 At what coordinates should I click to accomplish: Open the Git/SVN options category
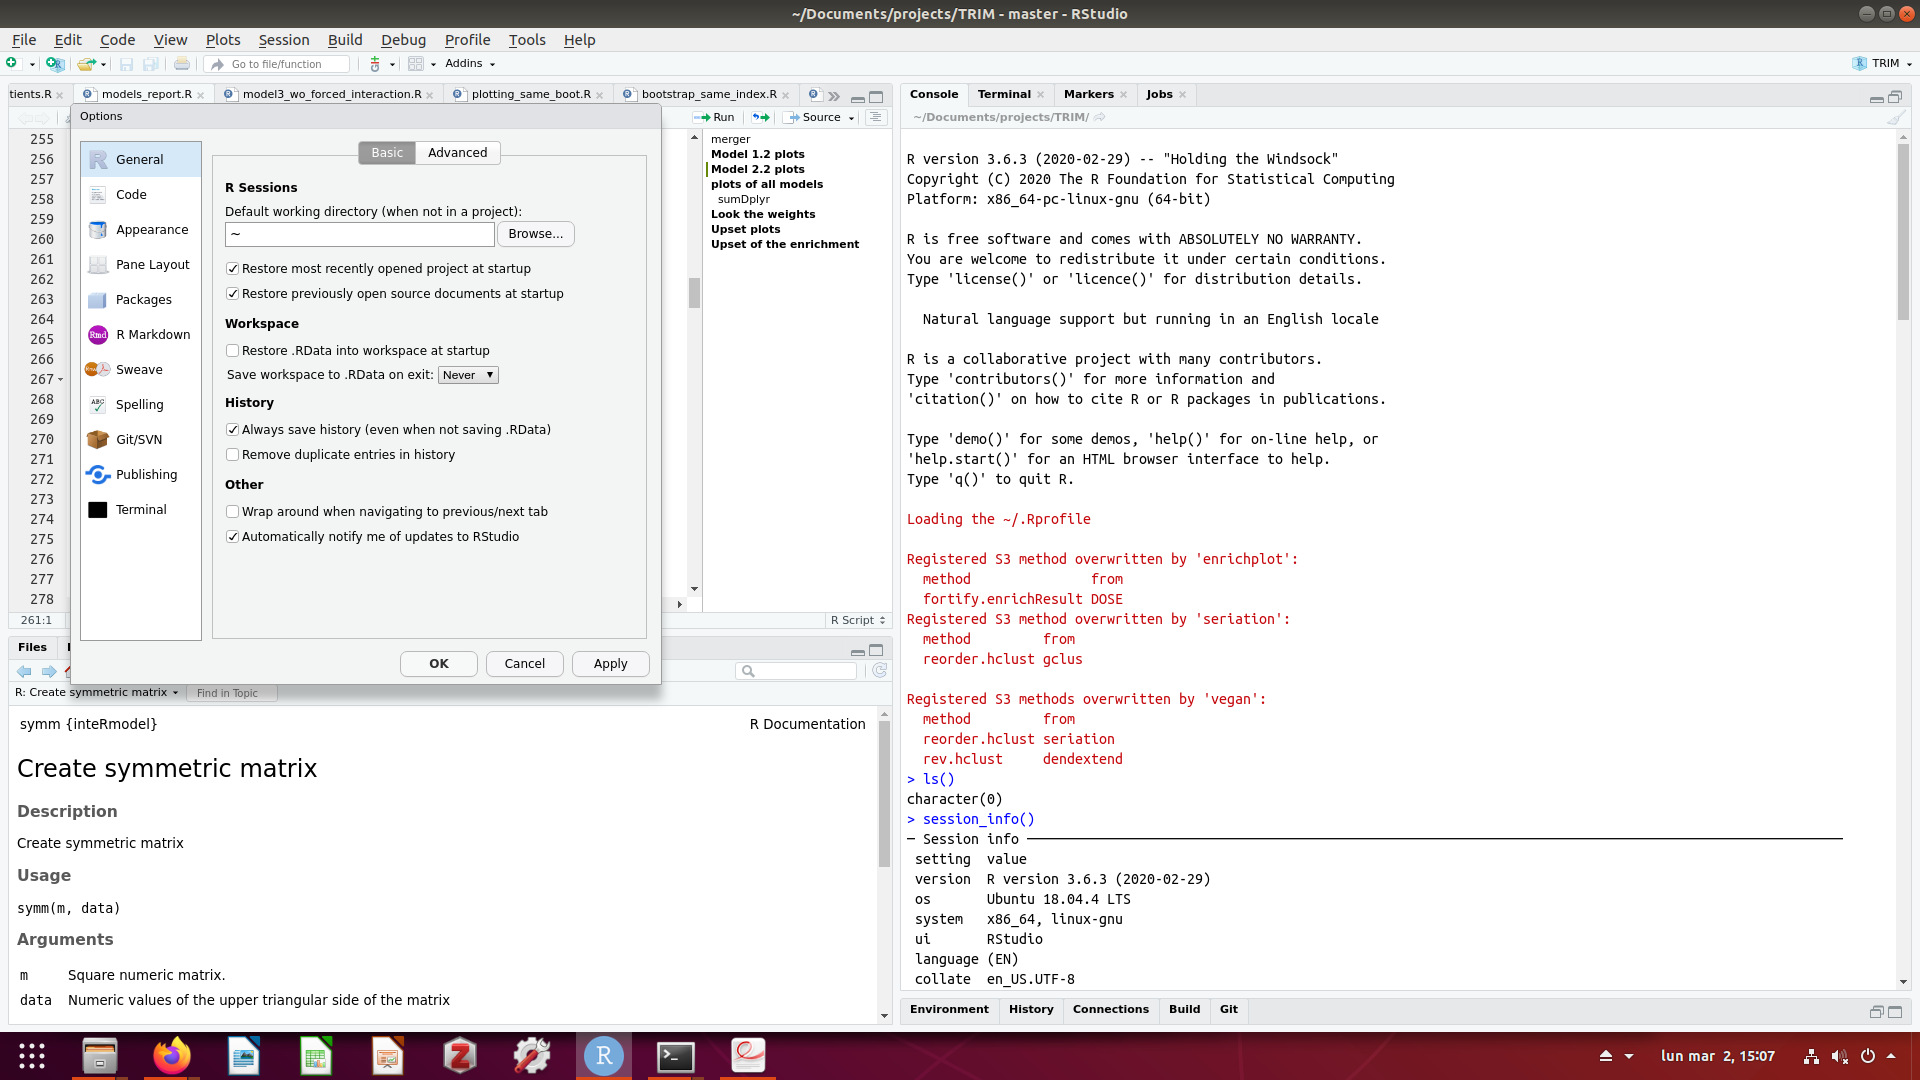click(139, 439)
